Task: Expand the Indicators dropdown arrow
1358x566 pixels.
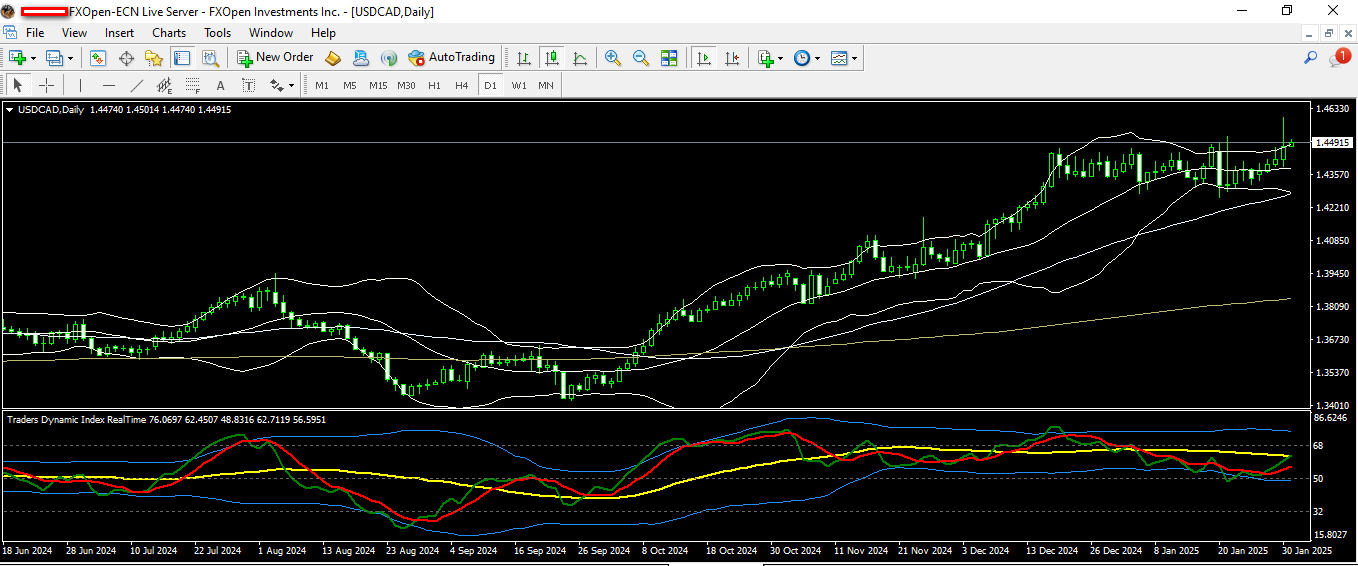Action: point(781,58)
